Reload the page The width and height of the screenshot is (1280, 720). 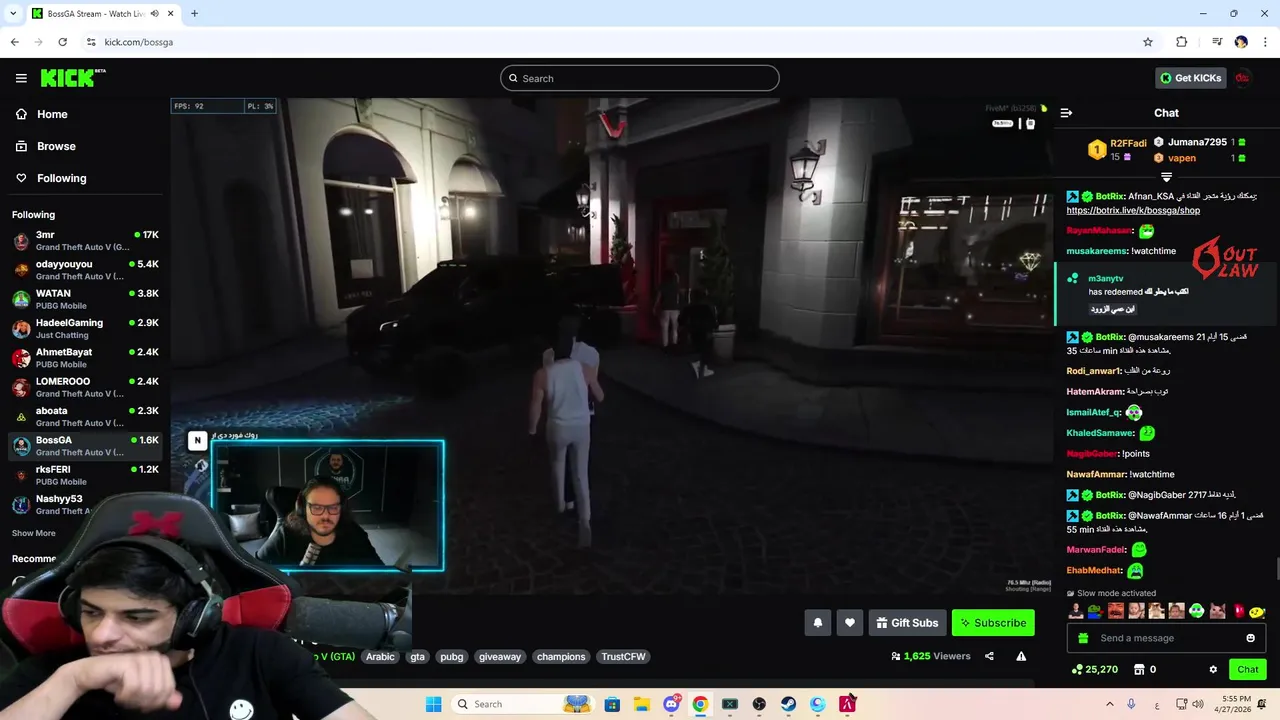coord(62,42)
